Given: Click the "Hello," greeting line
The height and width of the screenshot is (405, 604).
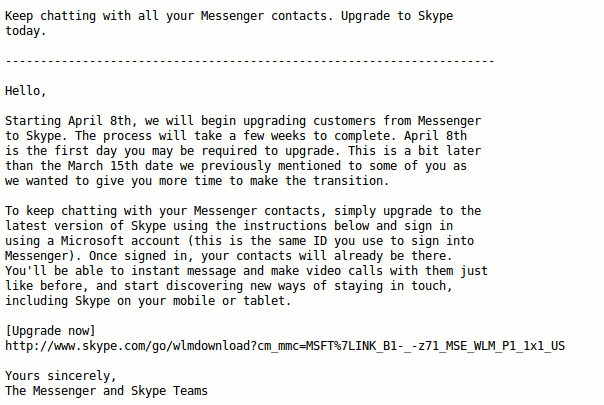Looking at the screenshot, I should 26,91.
